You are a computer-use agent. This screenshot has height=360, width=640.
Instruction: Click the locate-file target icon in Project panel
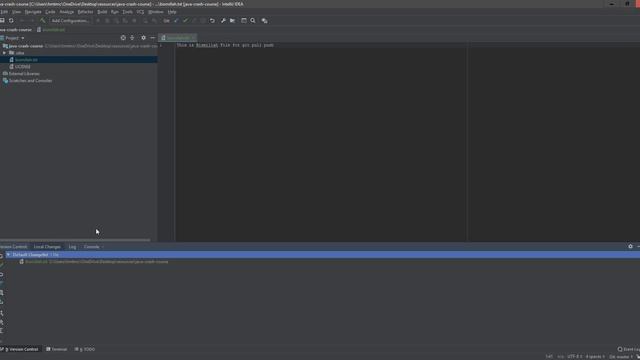[x=123, y=38]
